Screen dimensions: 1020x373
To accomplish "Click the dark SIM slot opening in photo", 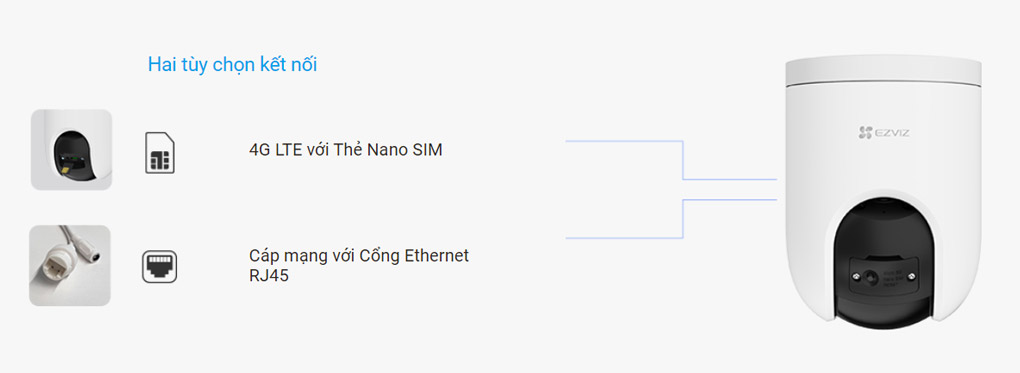I will pyautogui.click(x=72, y=150).
